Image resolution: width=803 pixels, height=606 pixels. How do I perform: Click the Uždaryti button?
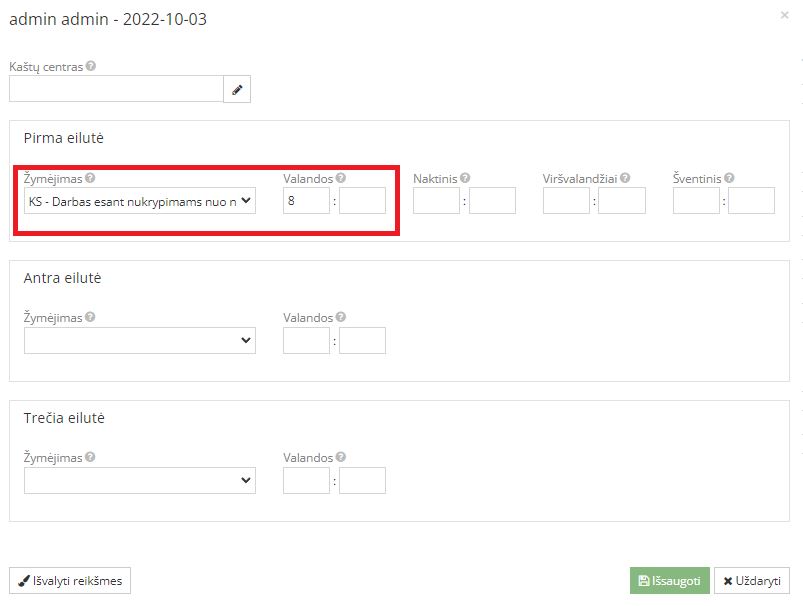(x=752, y=581)
